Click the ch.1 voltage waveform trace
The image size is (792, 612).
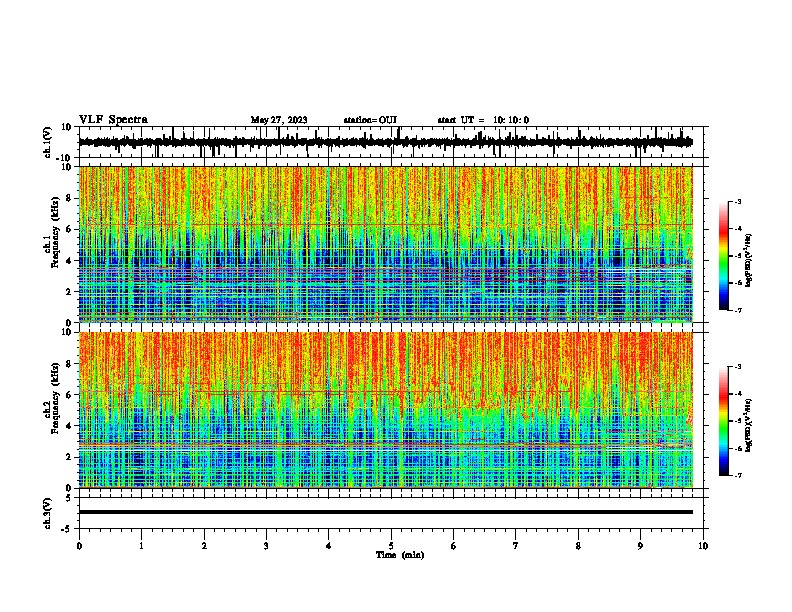(x=386, y=142)
